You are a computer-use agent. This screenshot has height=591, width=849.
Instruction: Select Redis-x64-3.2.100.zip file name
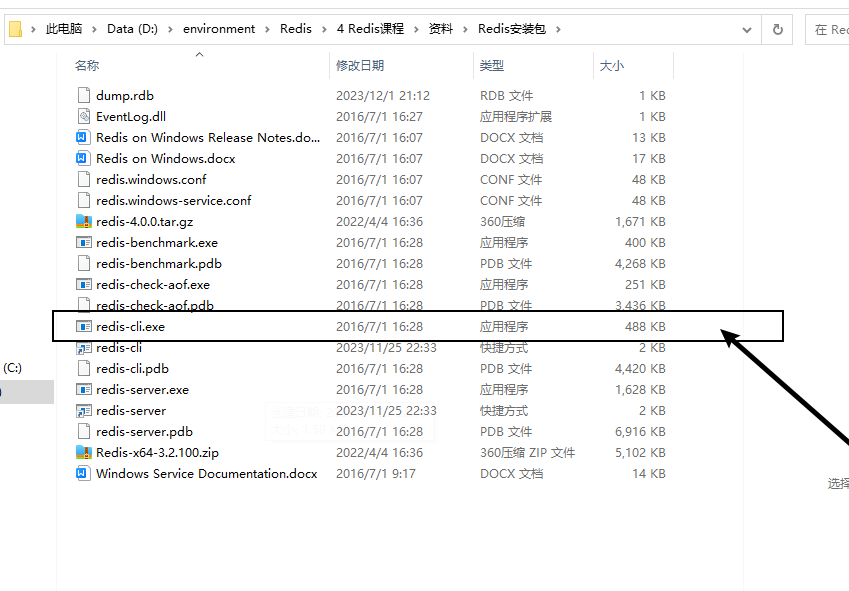pyautogui.click(x=158, y=452)
